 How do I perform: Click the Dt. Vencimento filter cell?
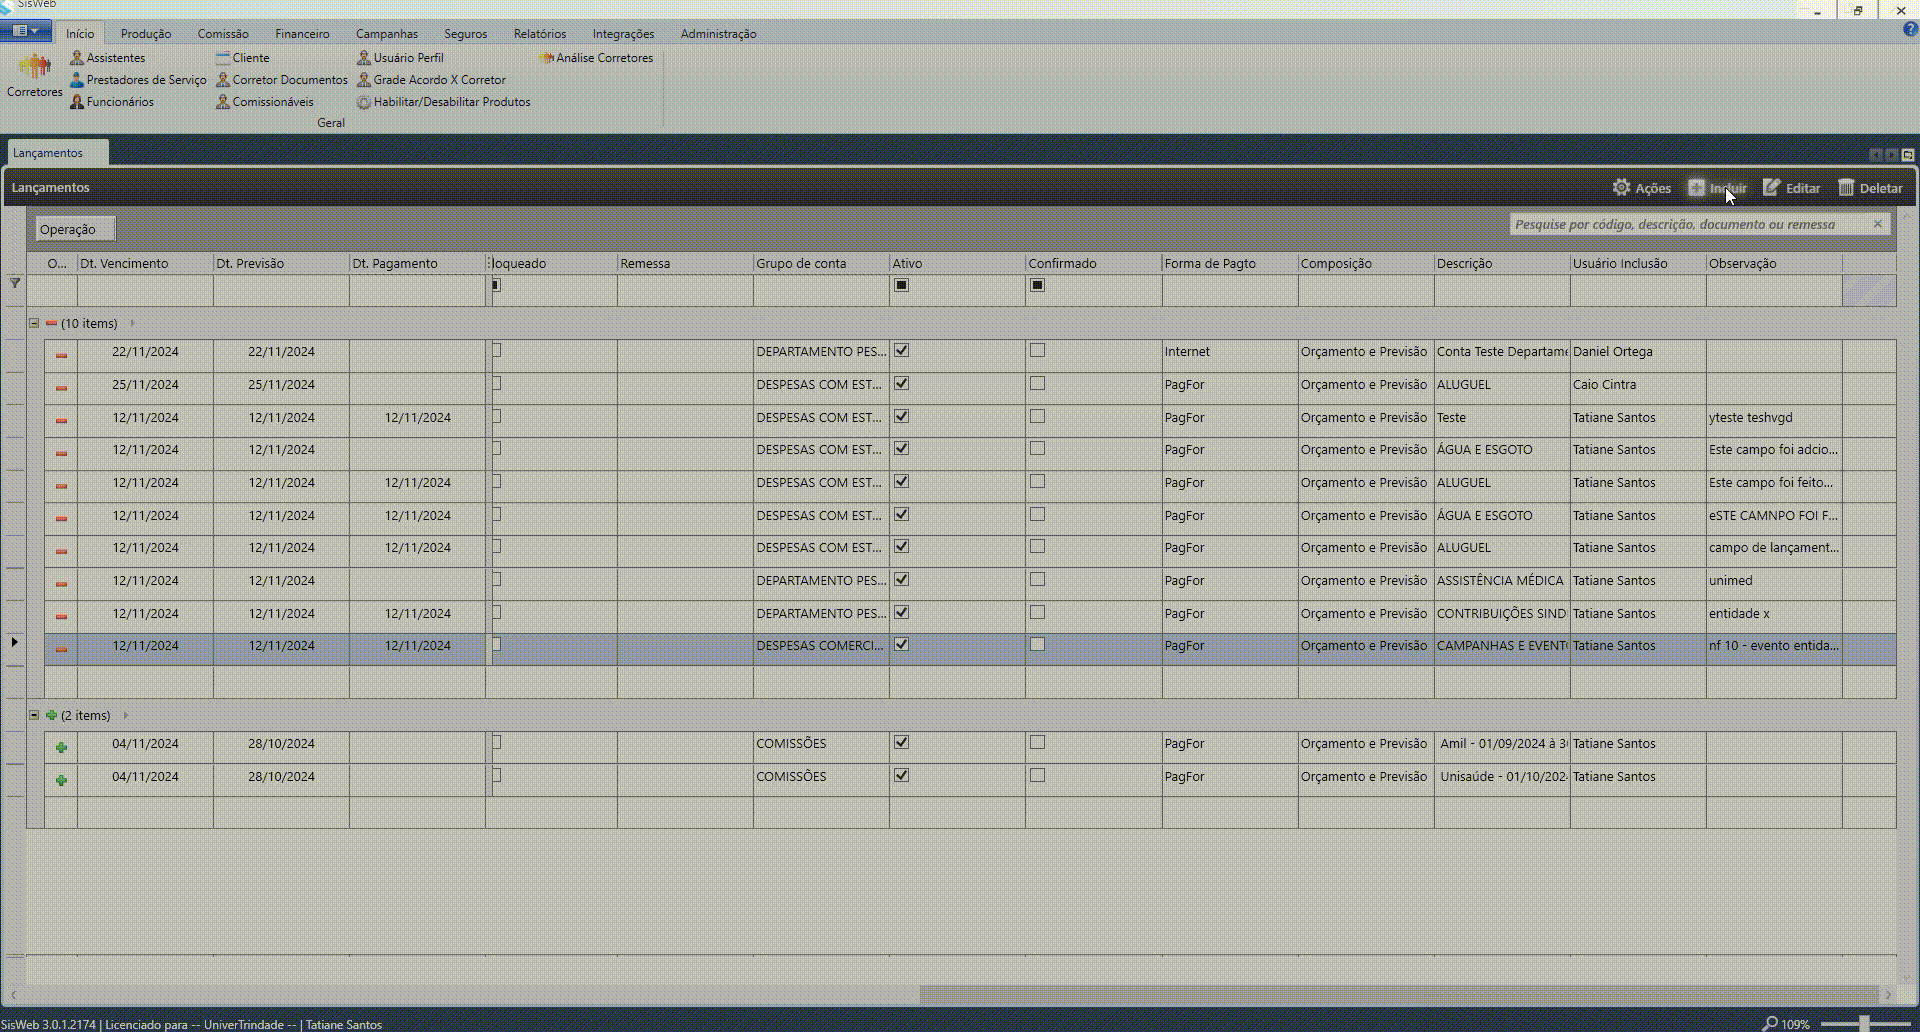point(145,290)
